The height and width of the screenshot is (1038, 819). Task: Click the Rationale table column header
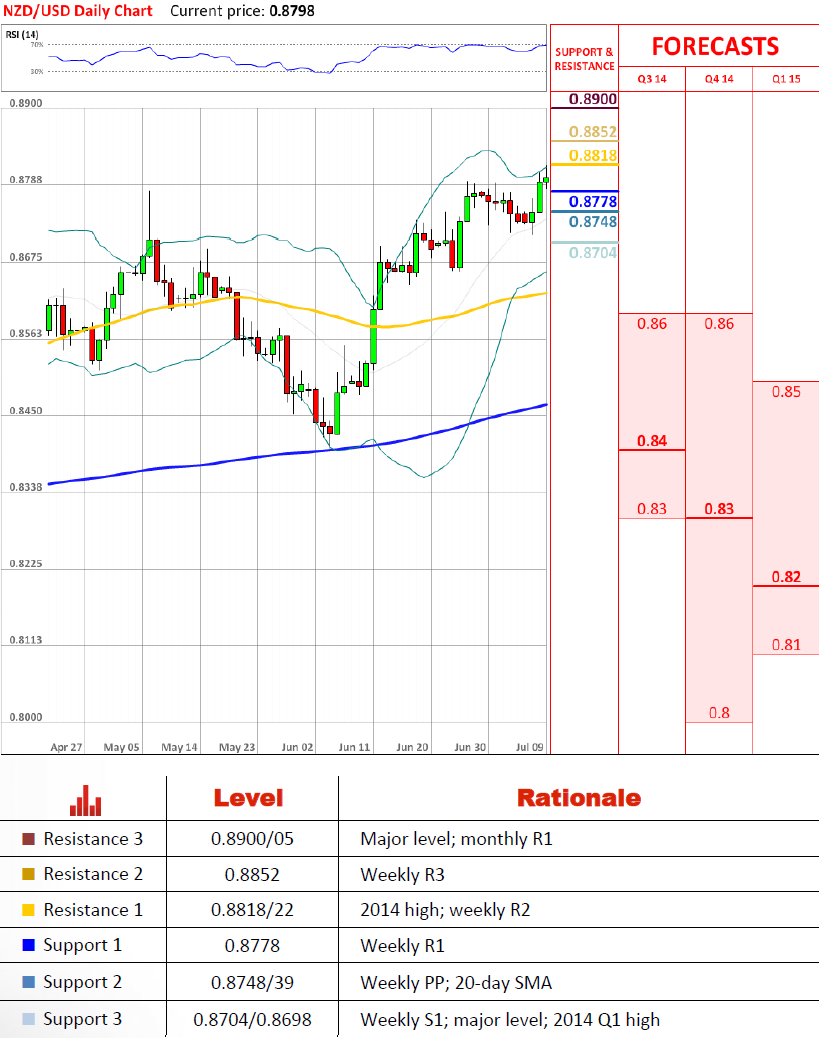tap(579, 798)
